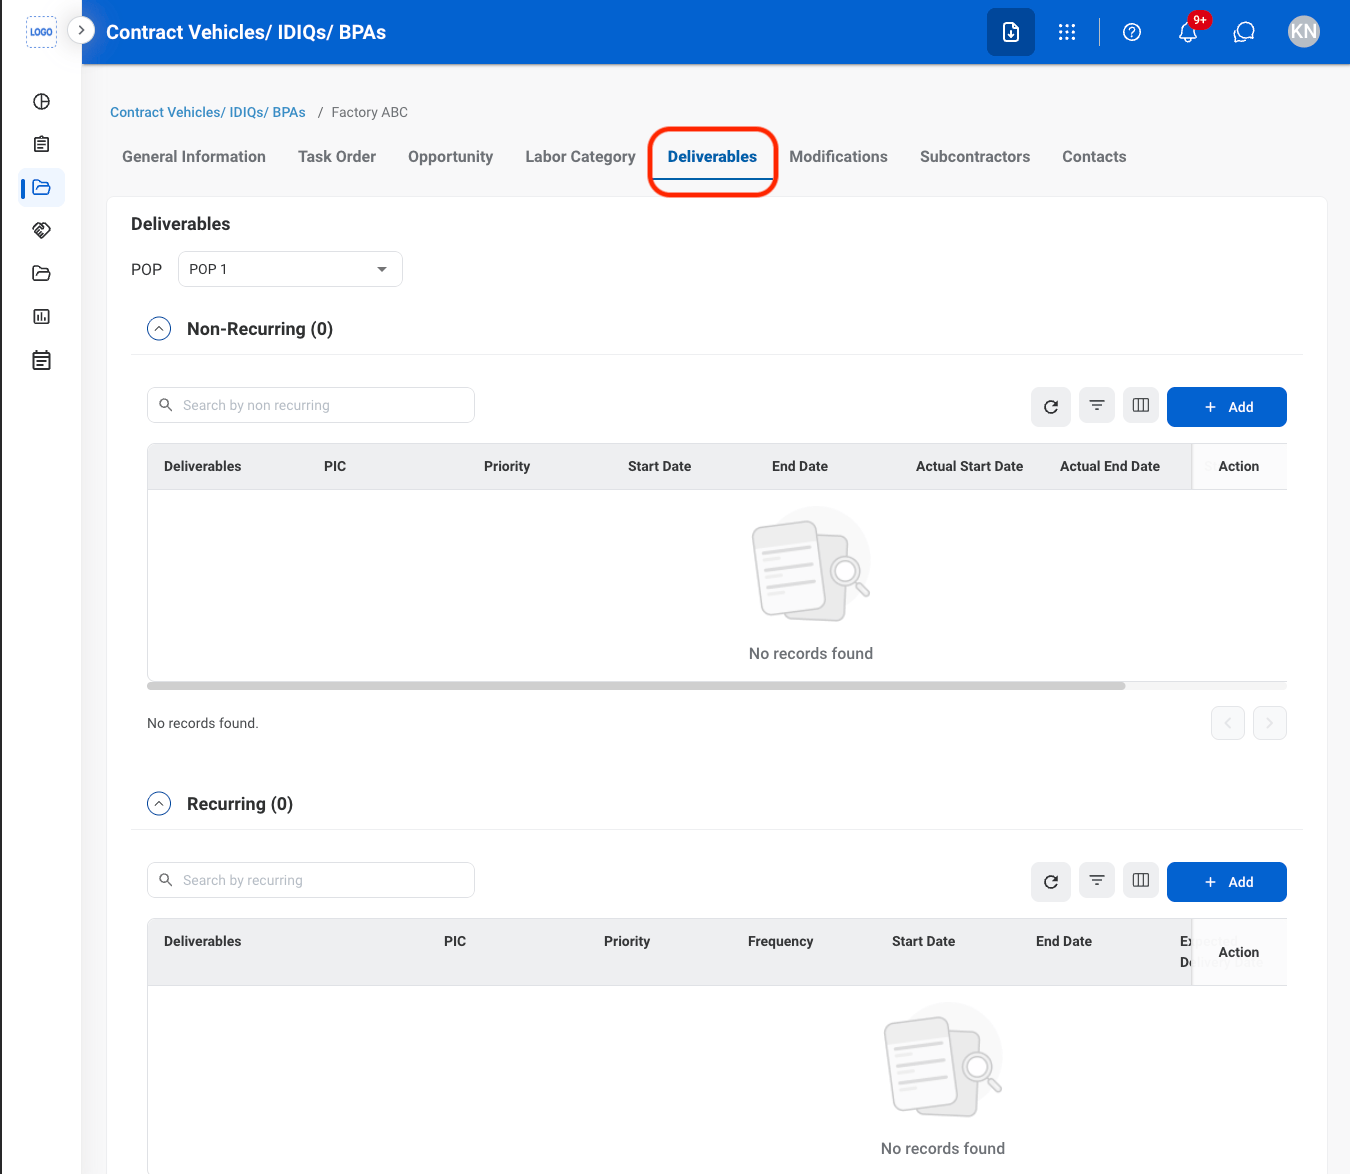Open column settings for Recurring table
This screenshot has width=1350, height=1174.
[x=1141, y=880]
